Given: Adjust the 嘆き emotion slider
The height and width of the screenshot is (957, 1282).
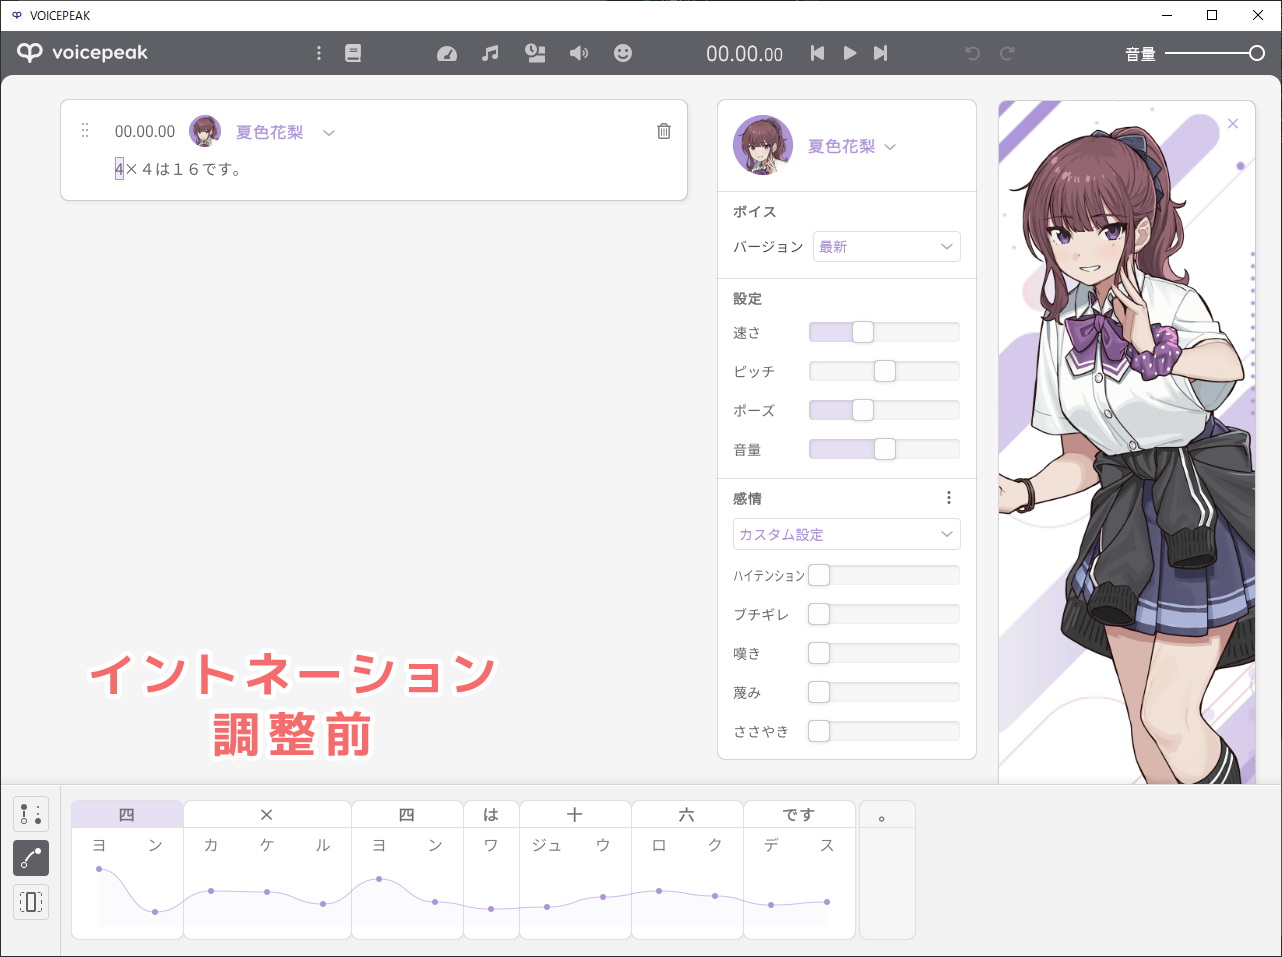Looking at the screenshot, I should pyautogui.click(x=884, y=653).
